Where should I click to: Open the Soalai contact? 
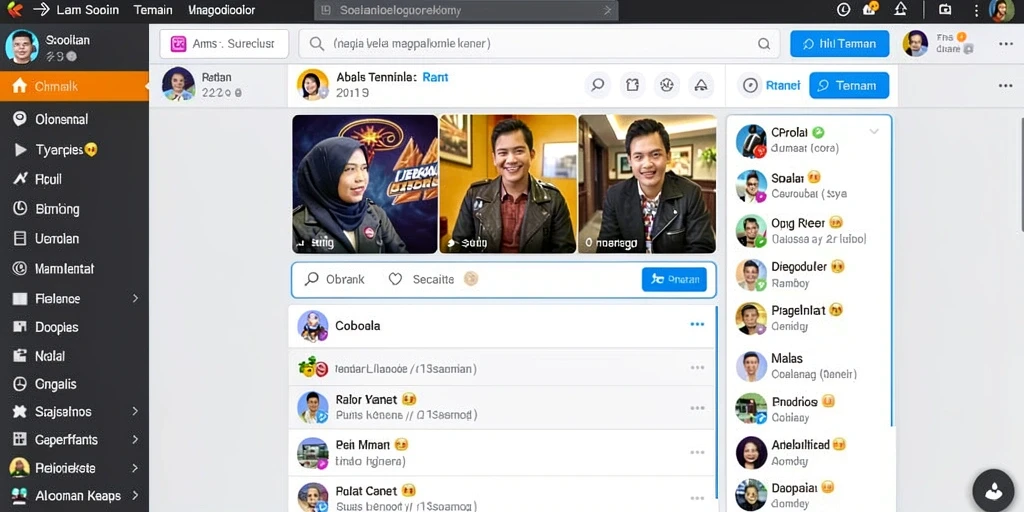click(808, 185)
